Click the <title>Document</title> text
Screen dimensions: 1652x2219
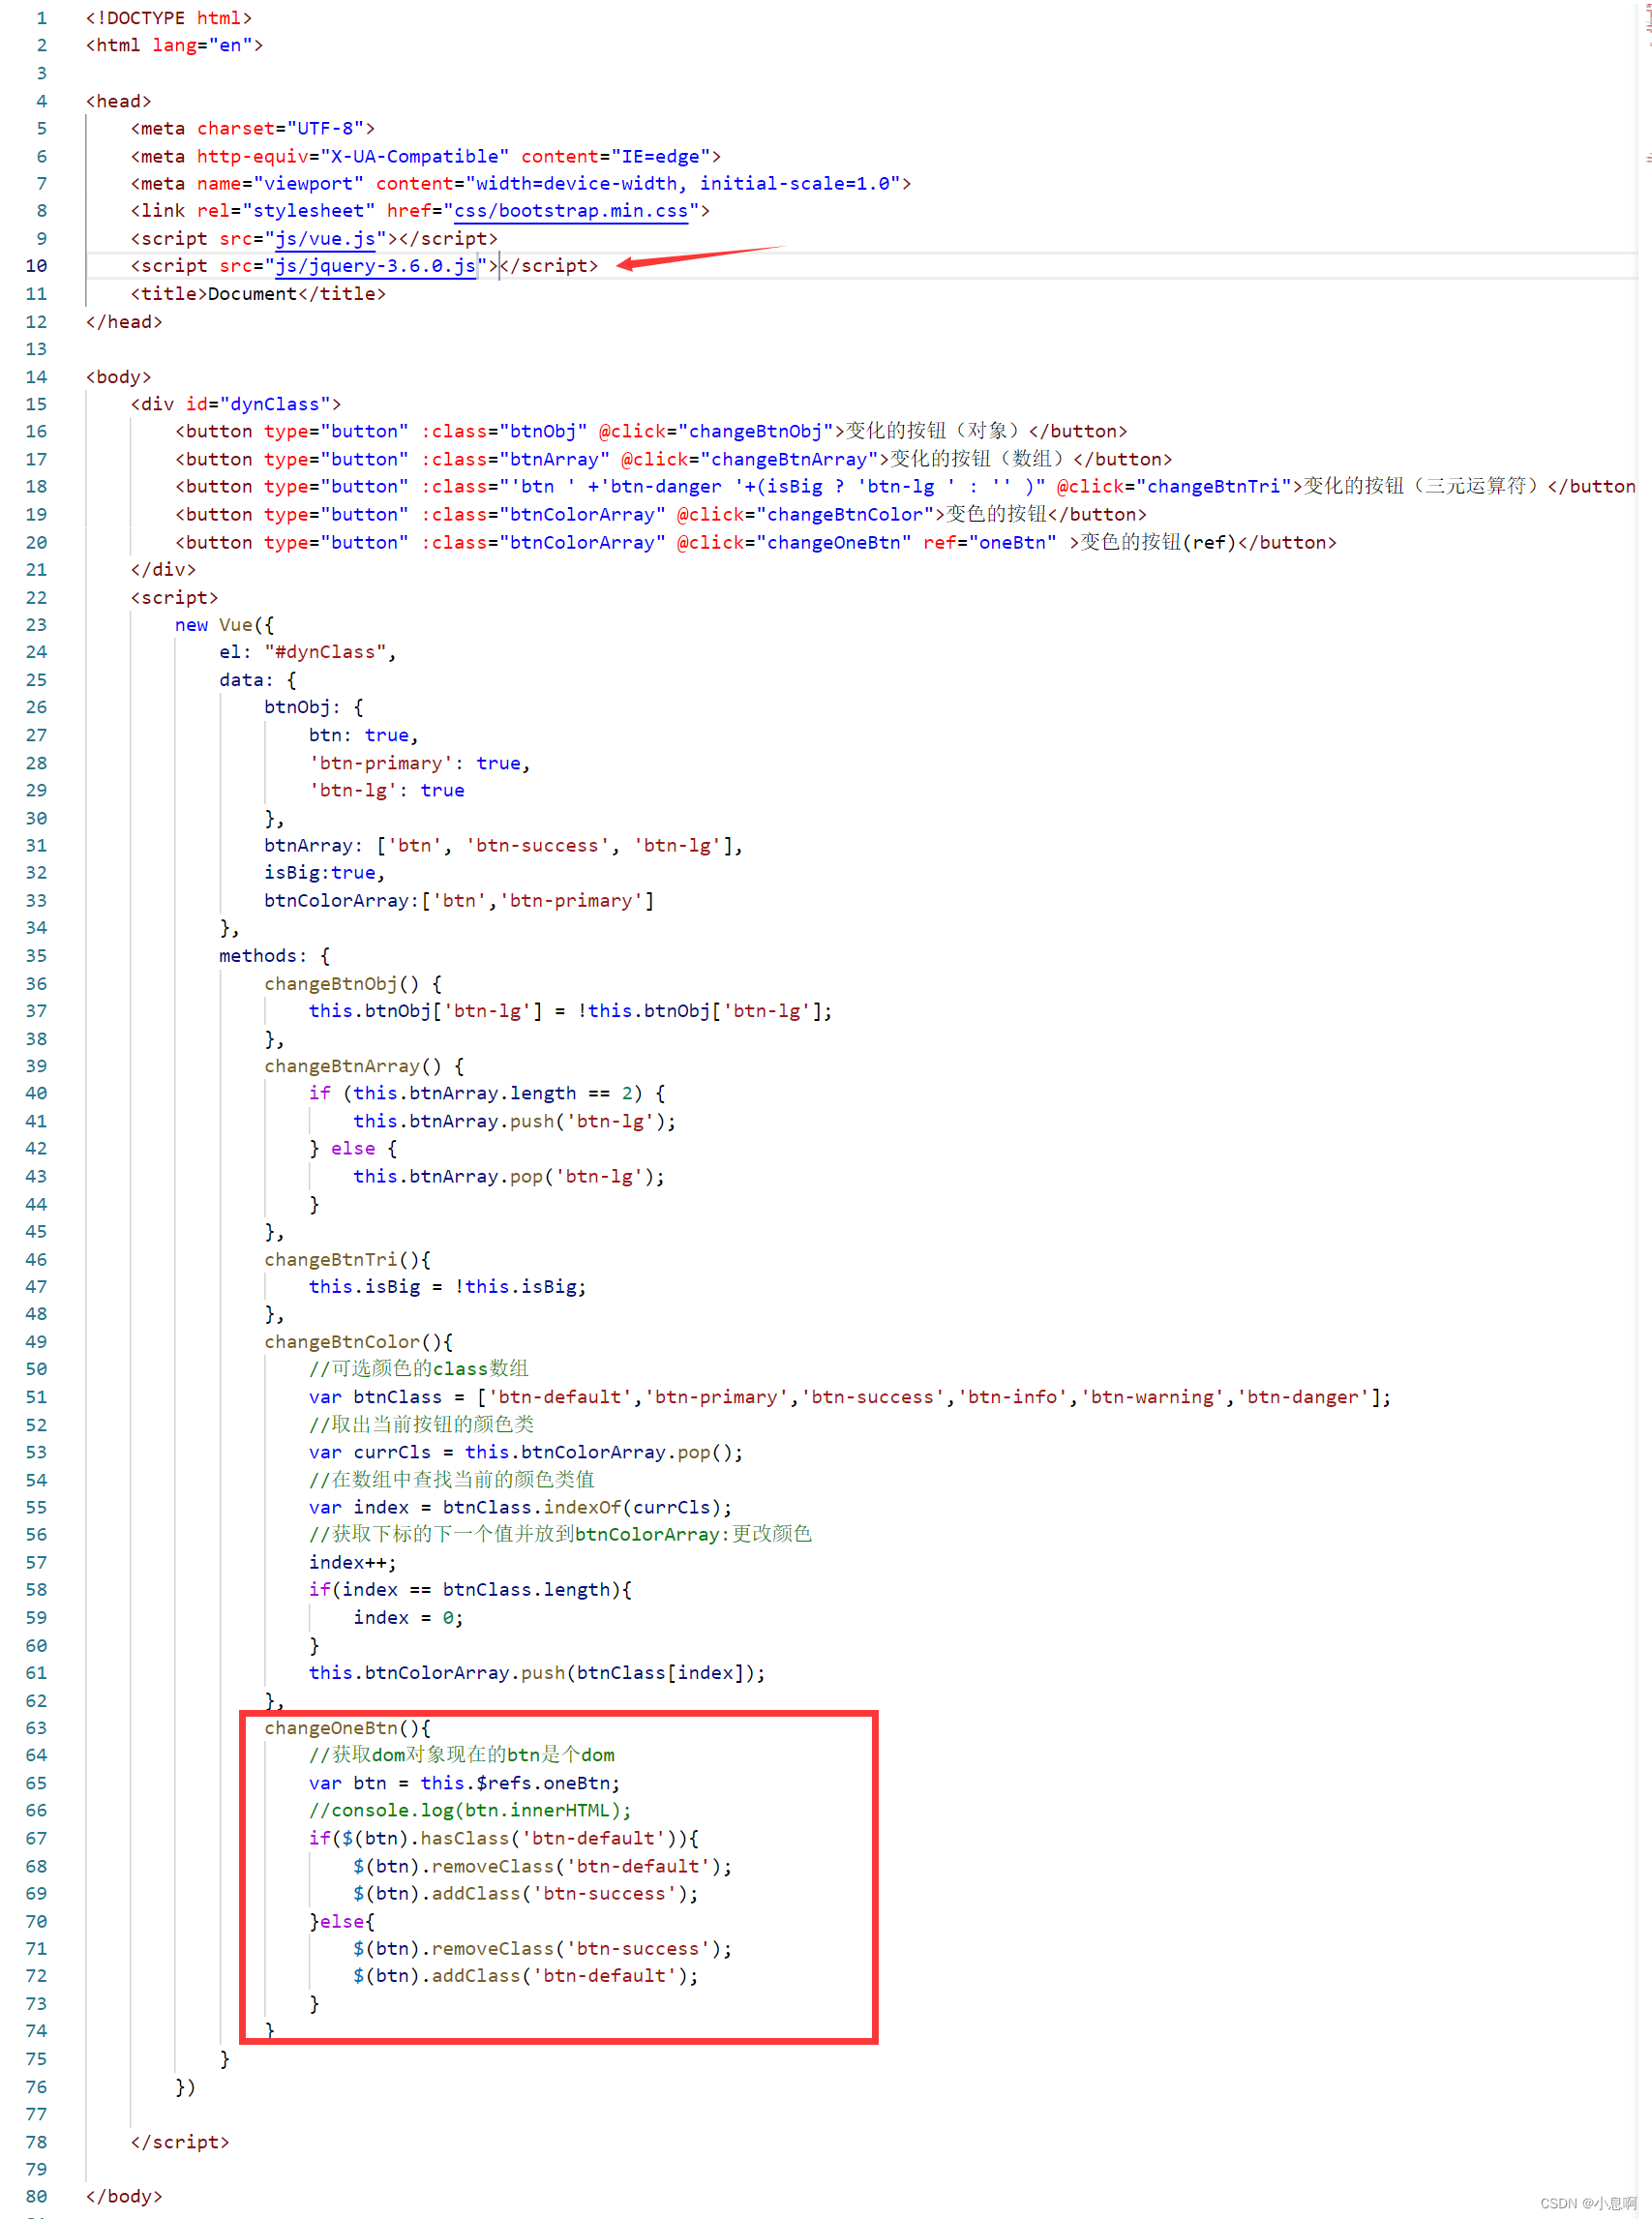coord(258,294)
